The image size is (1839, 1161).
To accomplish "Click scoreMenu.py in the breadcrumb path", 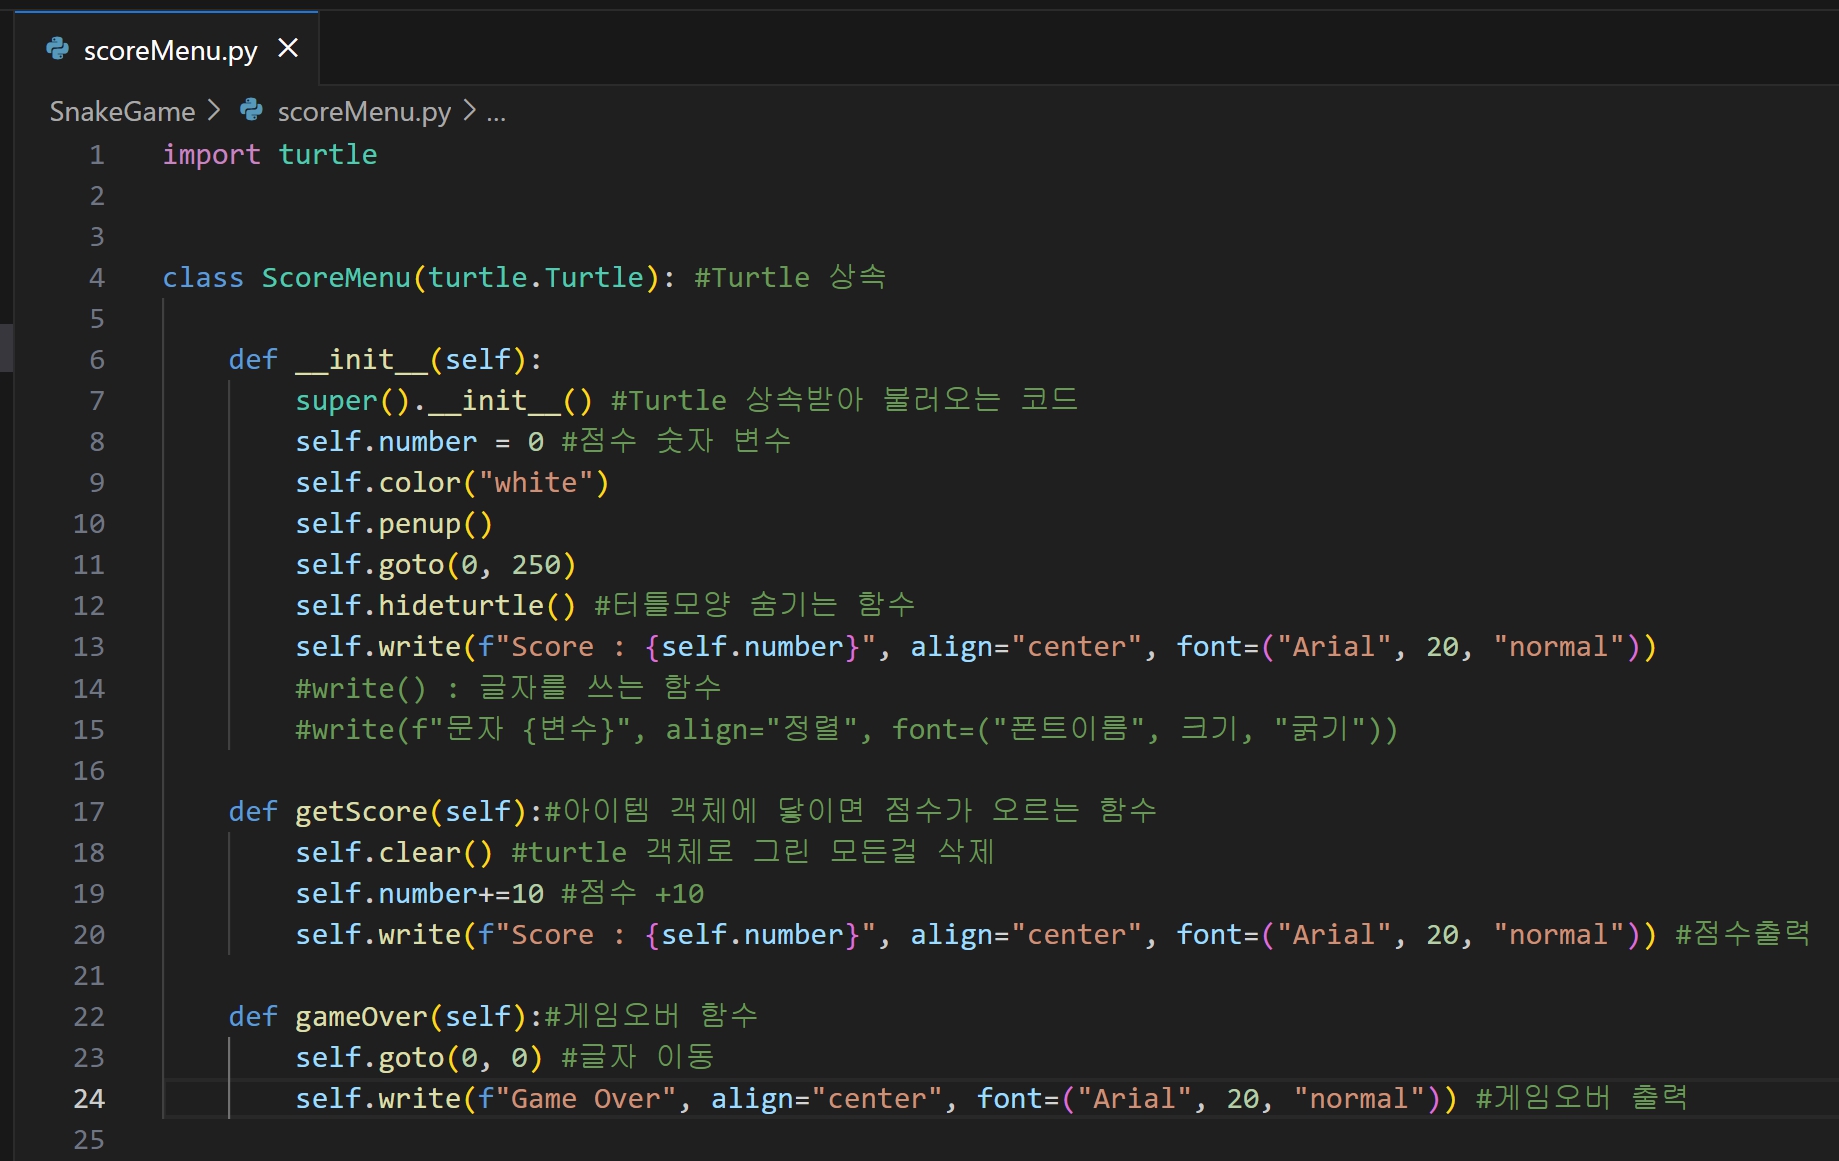I will pyautogui.click(x=364, y=111).
